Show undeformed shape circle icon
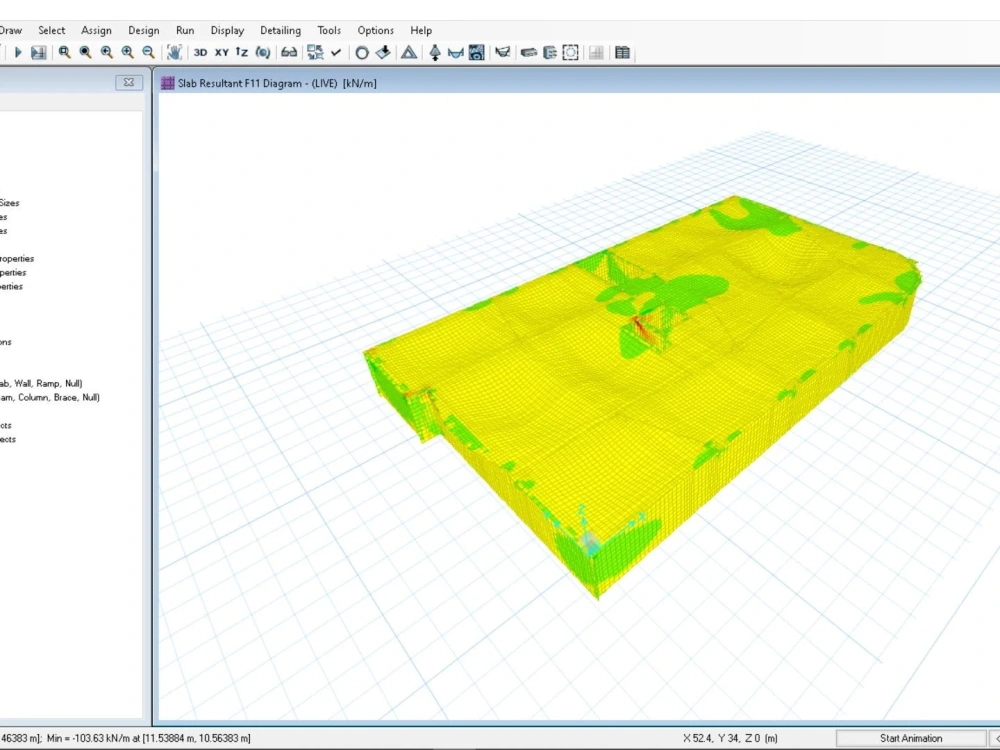This screenshot has width=1000, height=750. click(362, 53)
